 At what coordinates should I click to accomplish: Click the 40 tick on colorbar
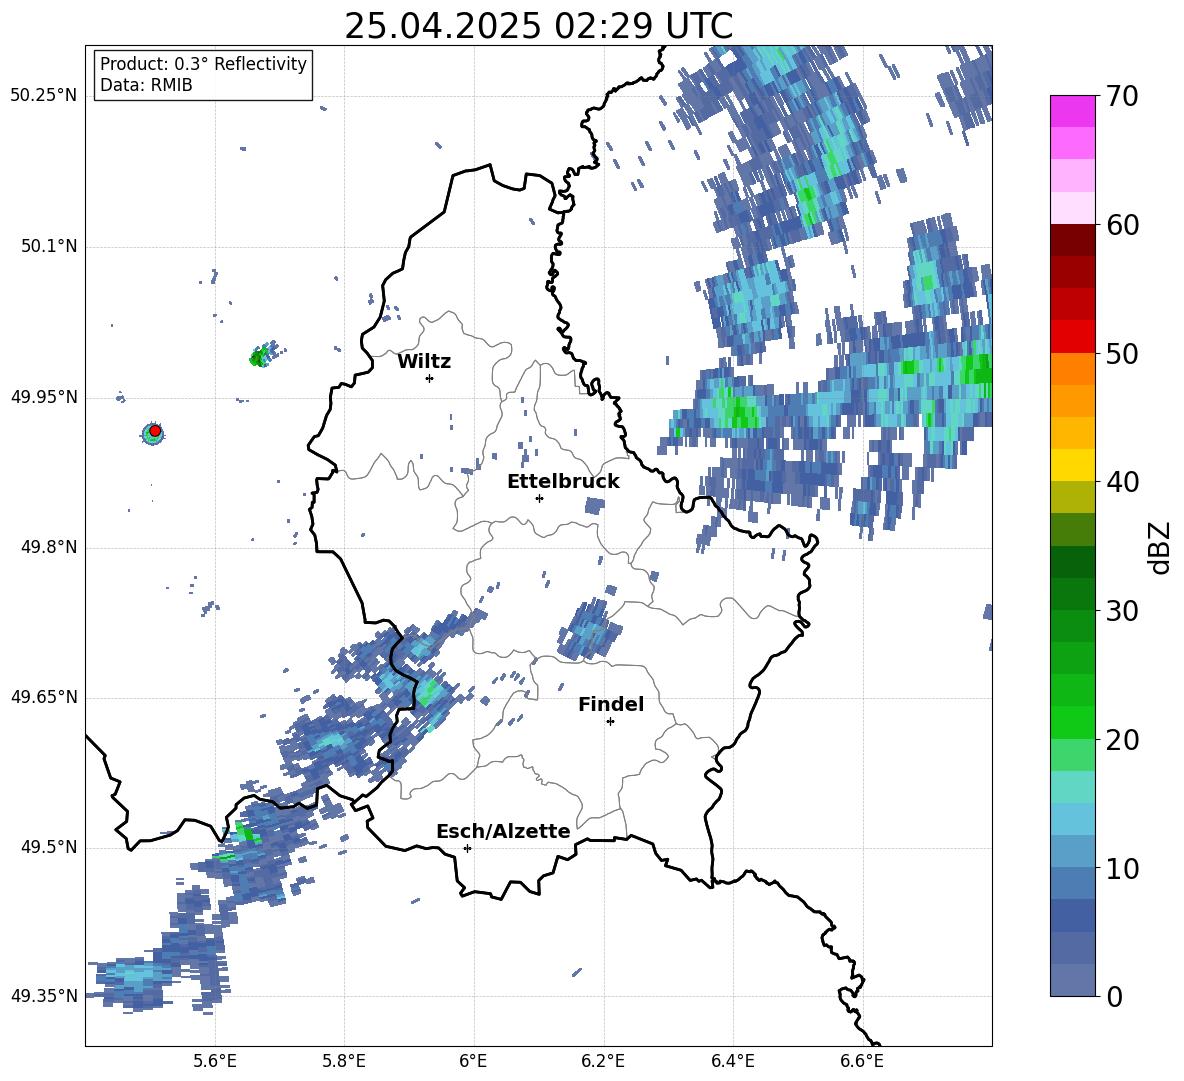(x=1122, y=482)
